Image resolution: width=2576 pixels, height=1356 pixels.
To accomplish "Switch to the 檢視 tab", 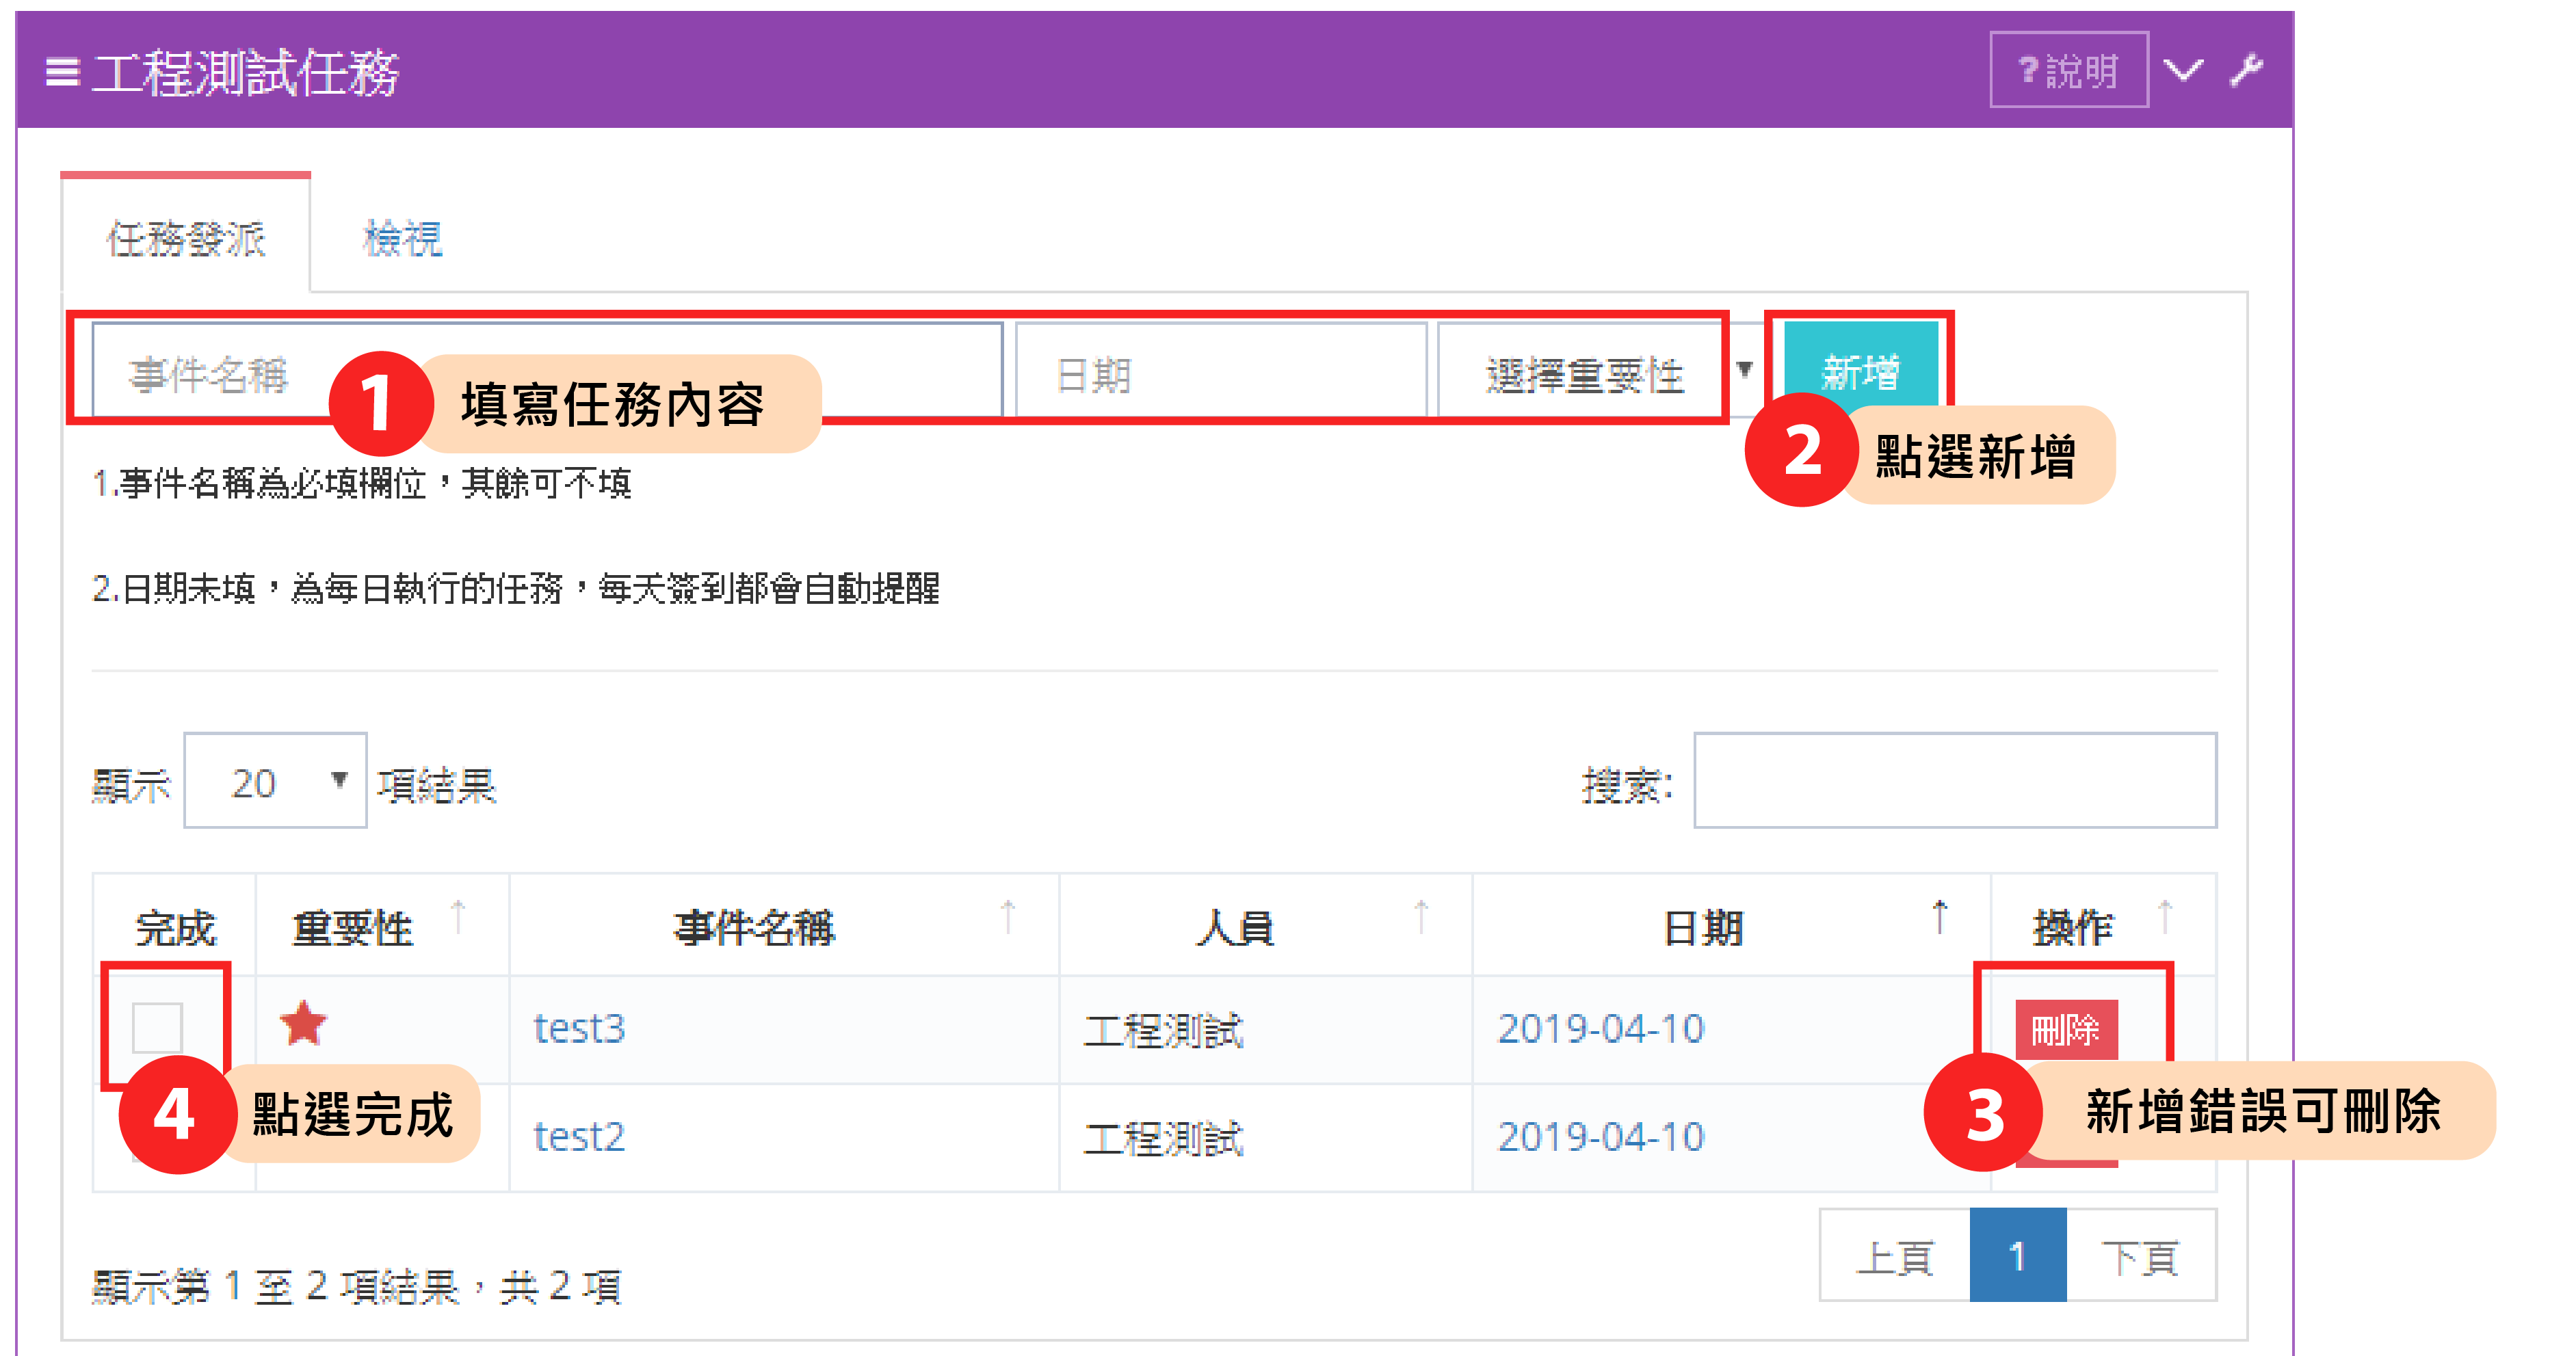I will point(402,239).
